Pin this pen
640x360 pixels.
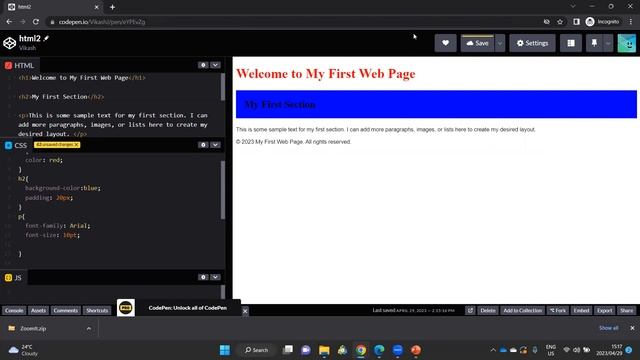point(594,43)
